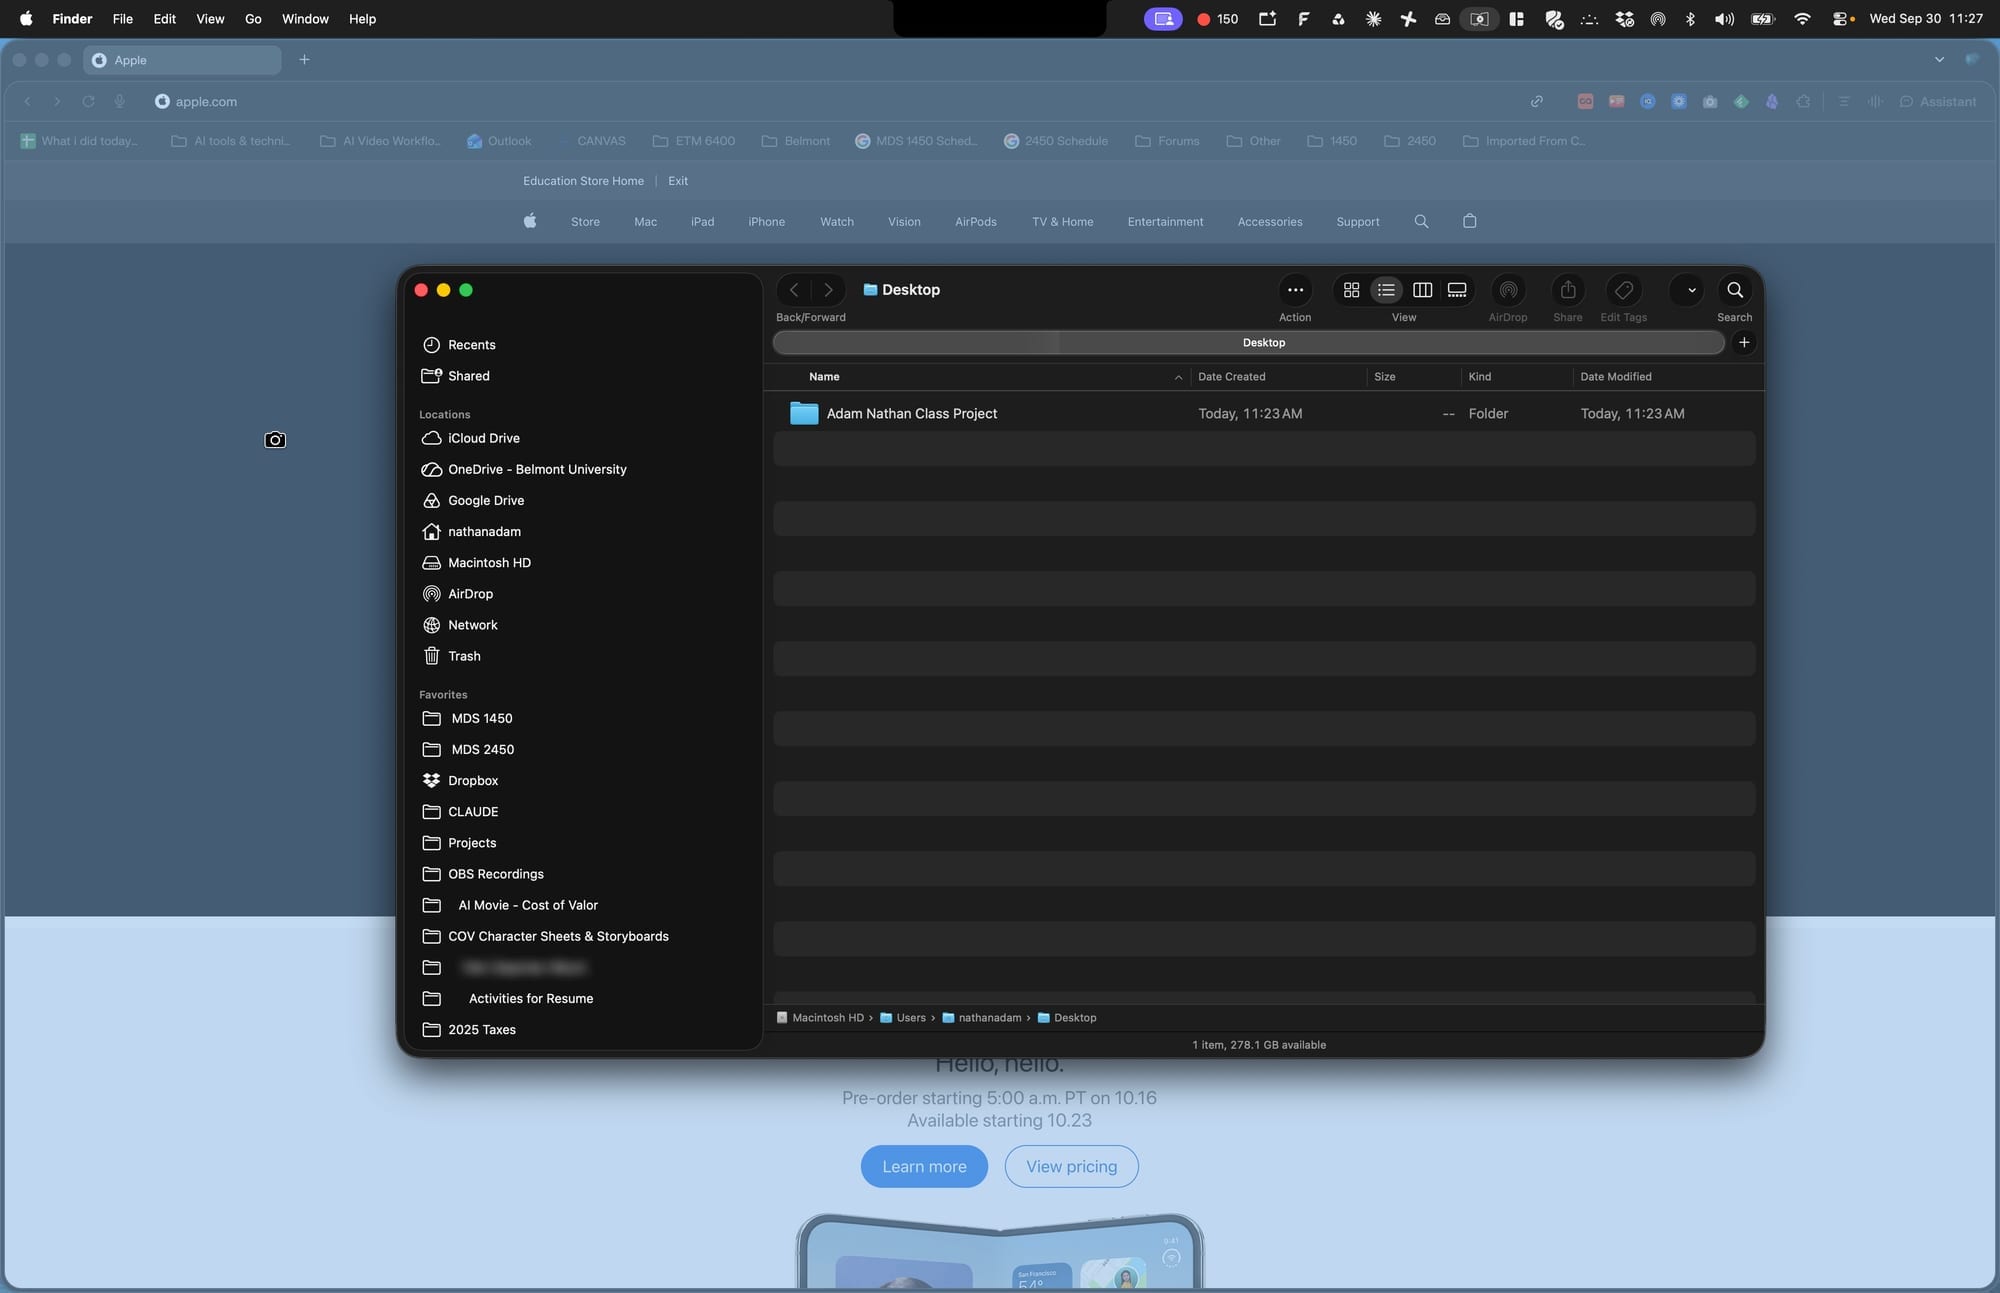Open Shared in Finder sidebar
The height and width of the screenshot is (1293, 2000).
click(x=468, y=376)
